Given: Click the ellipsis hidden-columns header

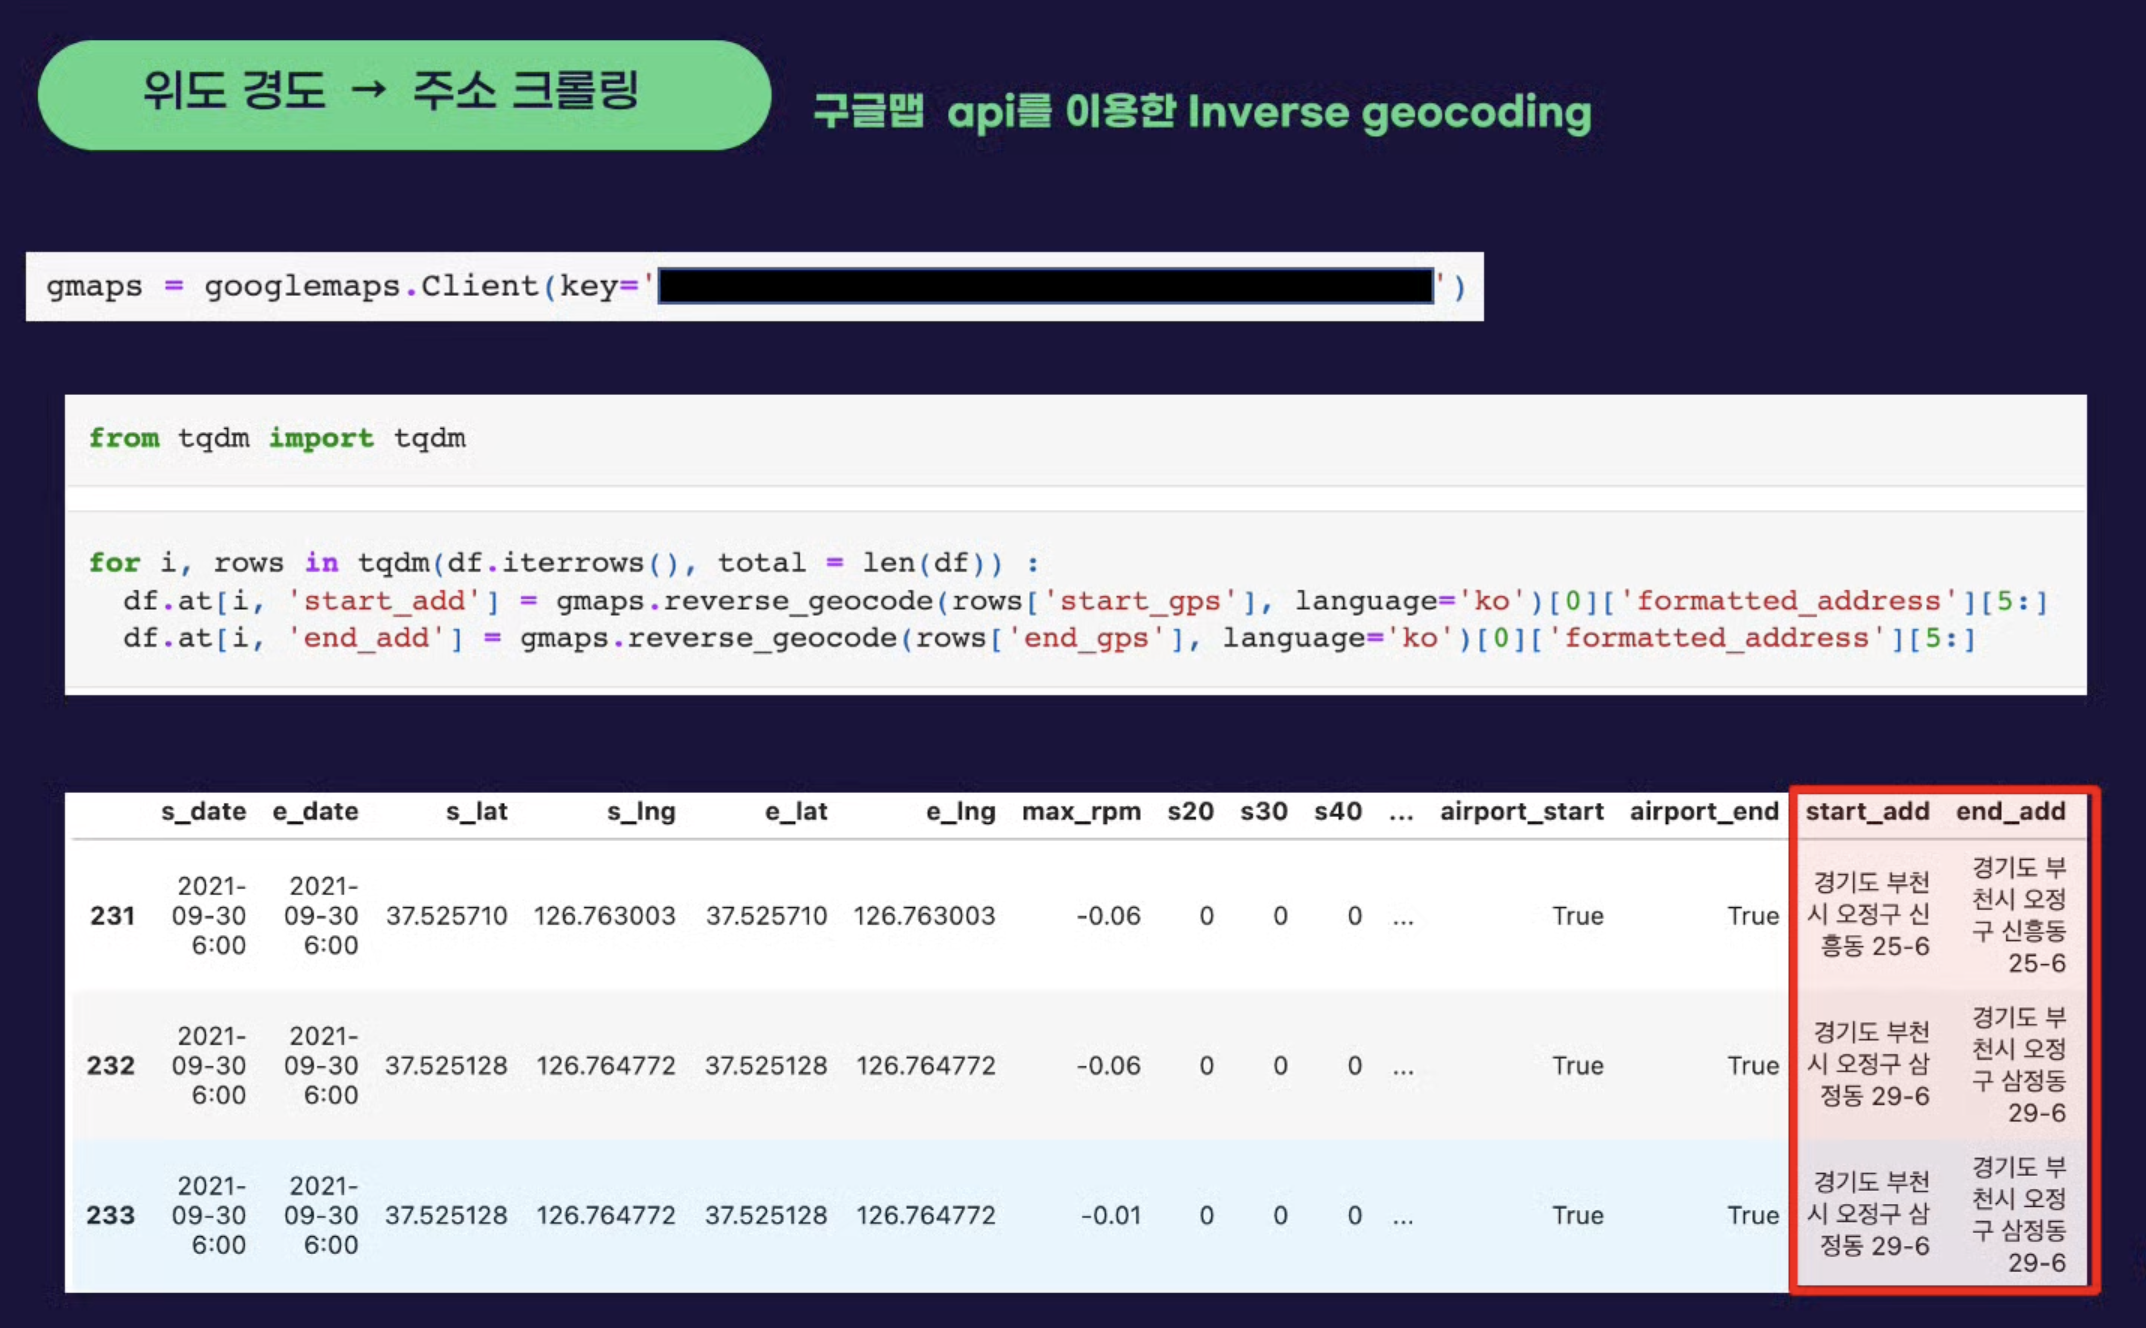Looking at the screenshot, I should click(1401, 812).
